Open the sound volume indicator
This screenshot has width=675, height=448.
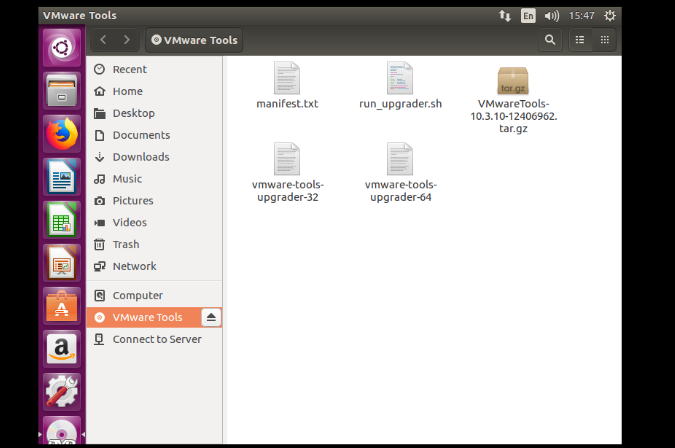click(551, 16)
